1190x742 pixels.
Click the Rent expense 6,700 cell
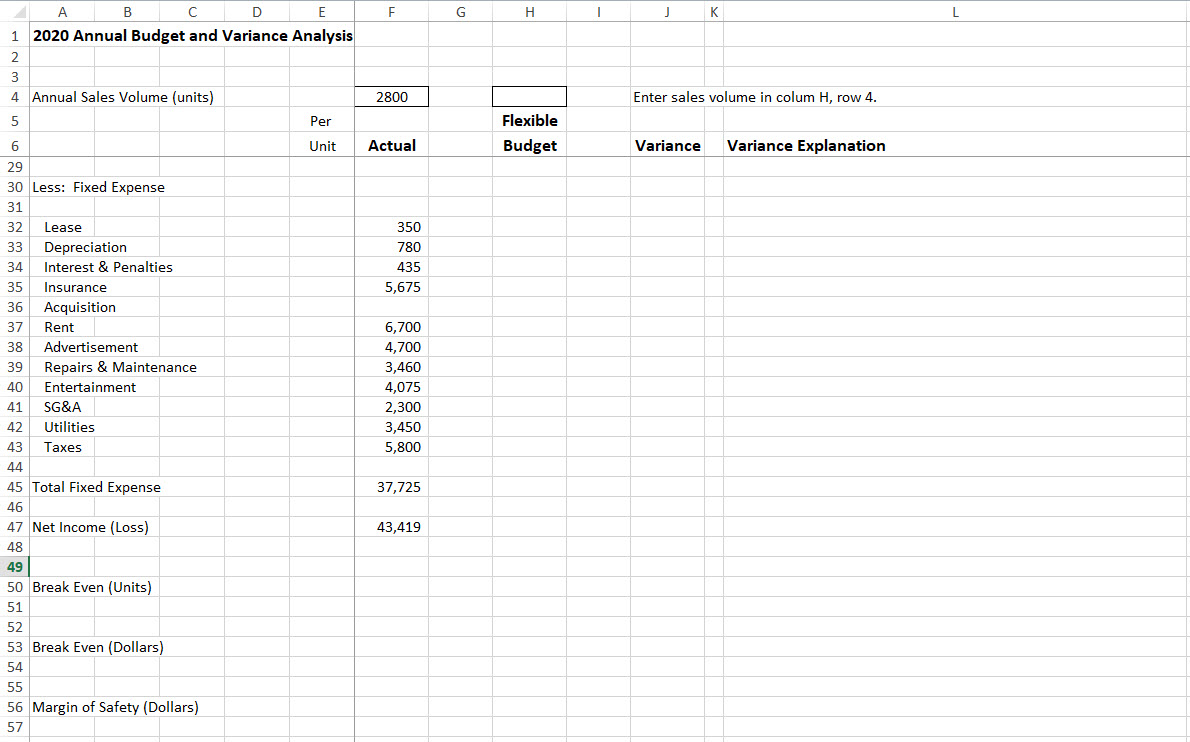pyautogui.click(x=391, y=327)
